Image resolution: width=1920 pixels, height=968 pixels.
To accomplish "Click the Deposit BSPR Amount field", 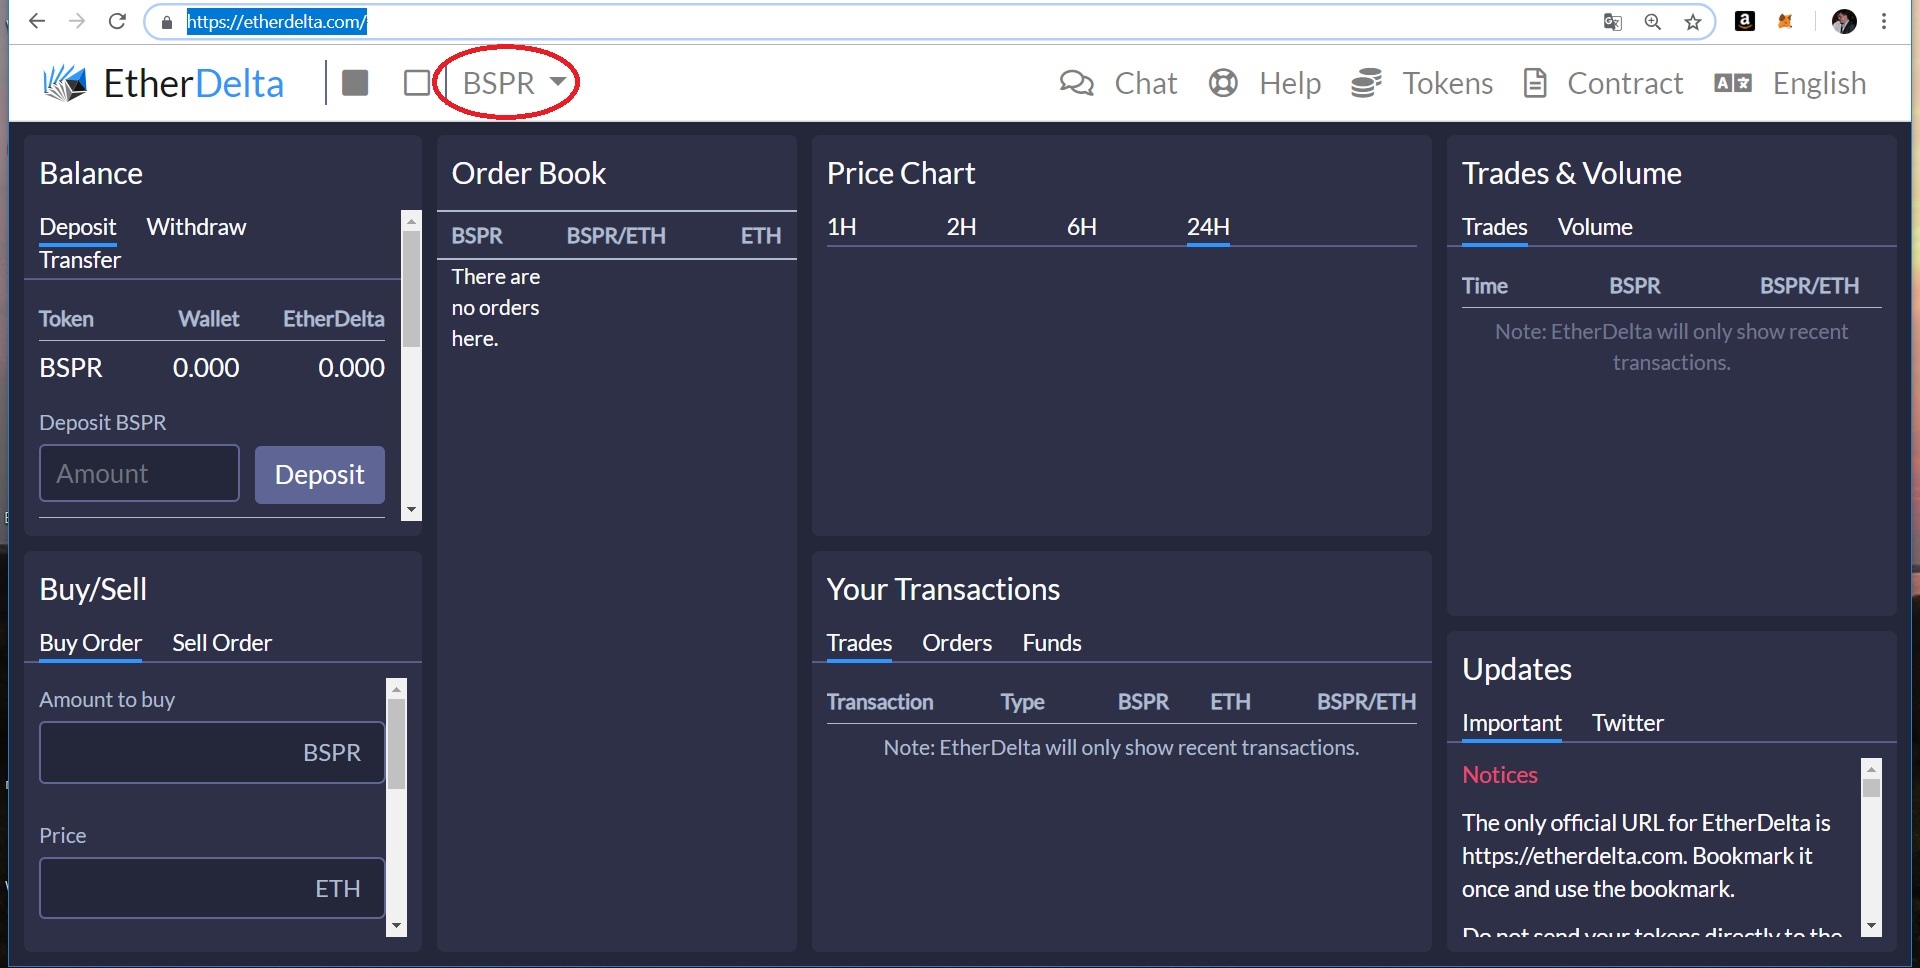I will click(139, 473).
